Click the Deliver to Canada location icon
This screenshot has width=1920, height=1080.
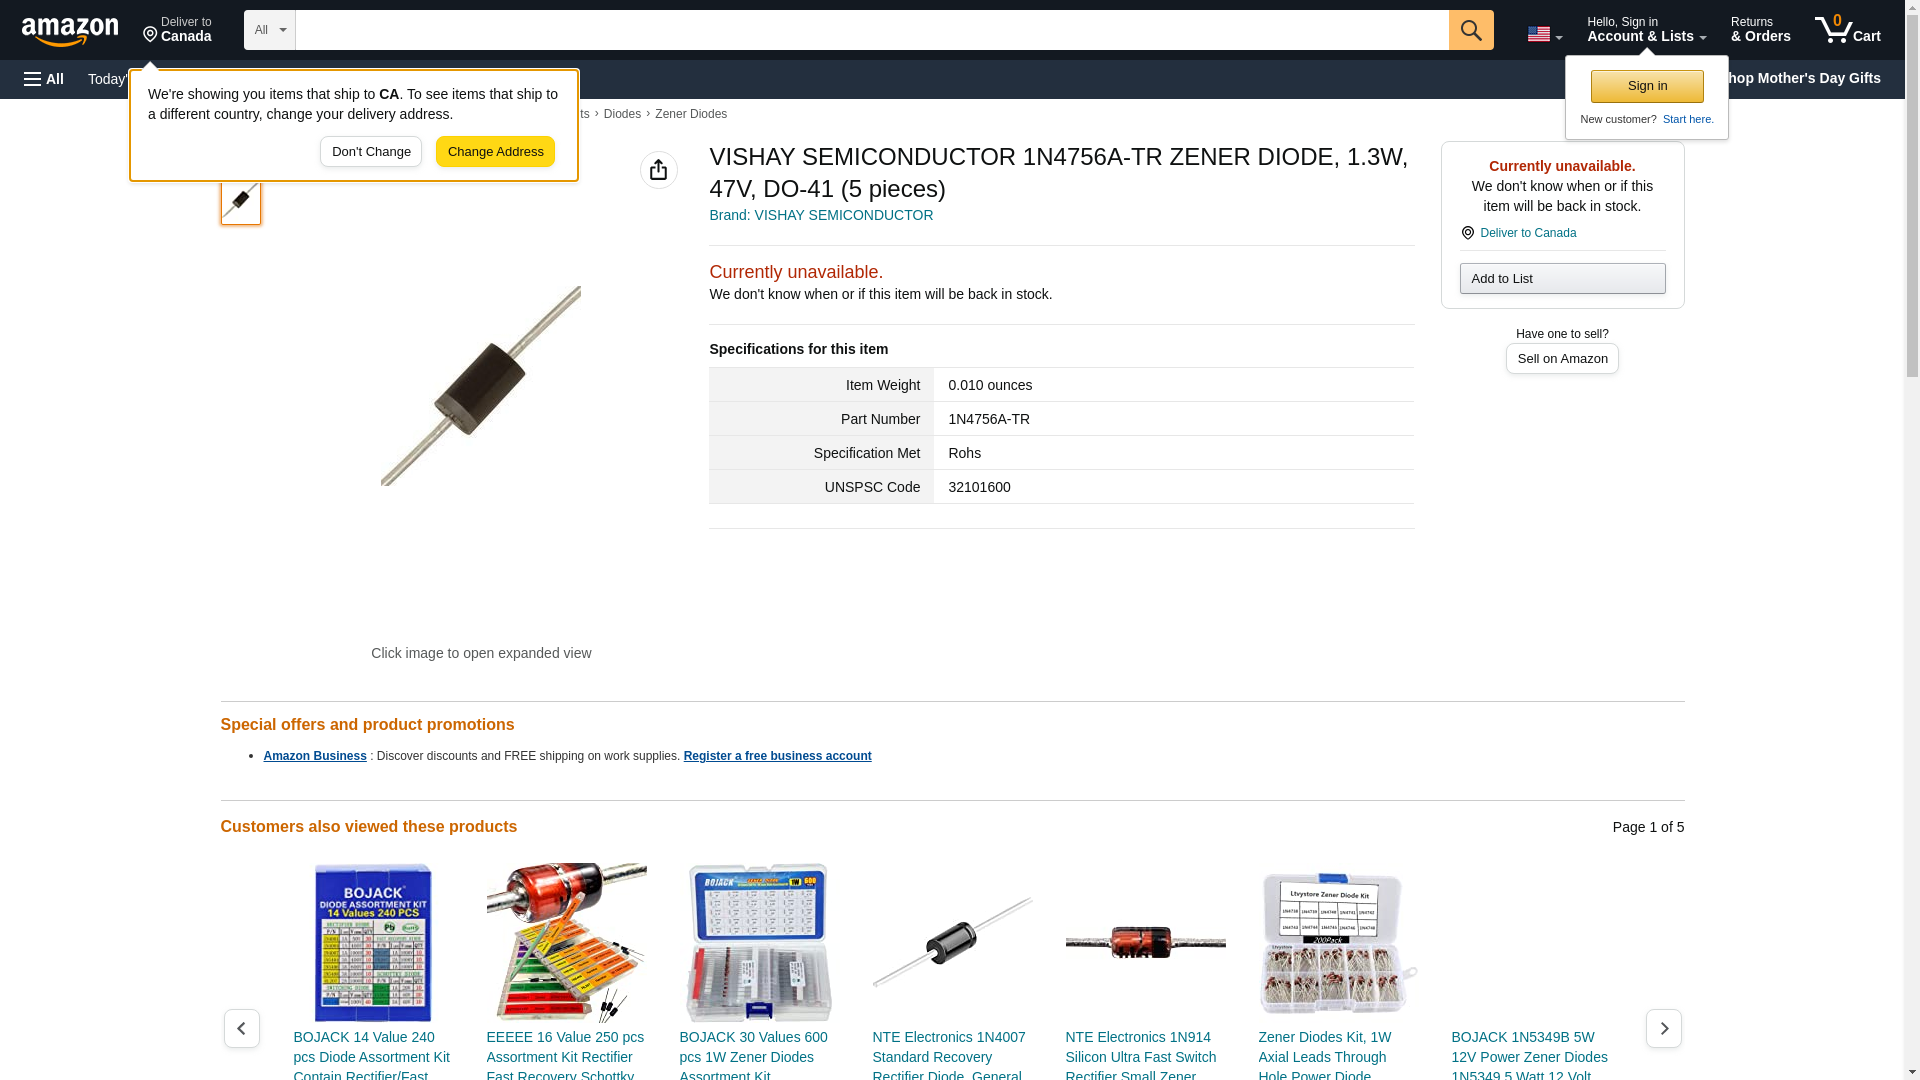(1467, 233)
